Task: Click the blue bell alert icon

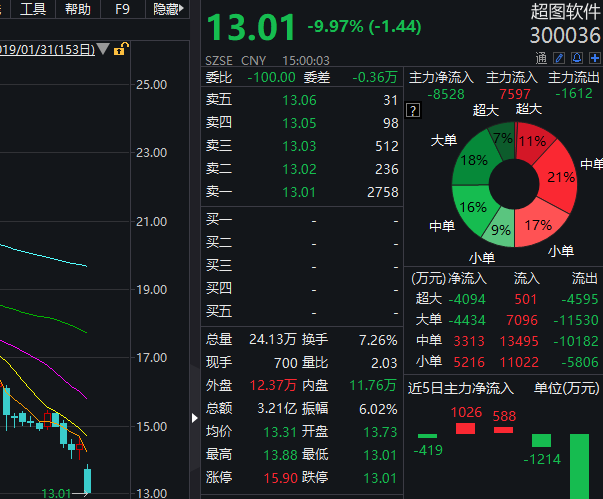Action: (577, 58)
